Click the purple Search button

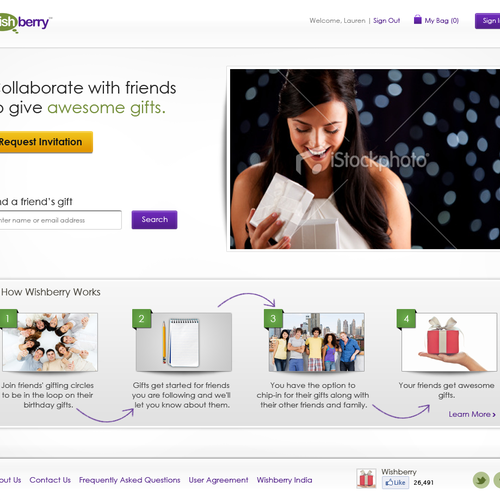[154, 220]
